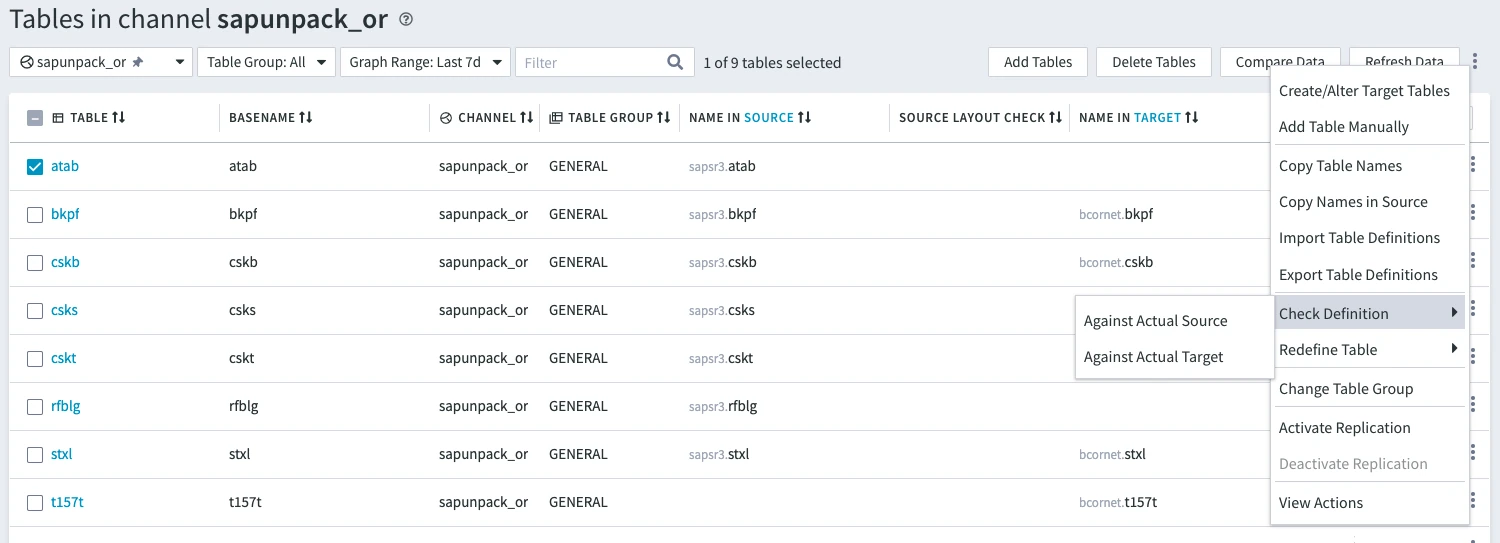Sort by SOURCE LAYOUT CHECK column arrows
1500x543 pixels.
[1055, 118]
